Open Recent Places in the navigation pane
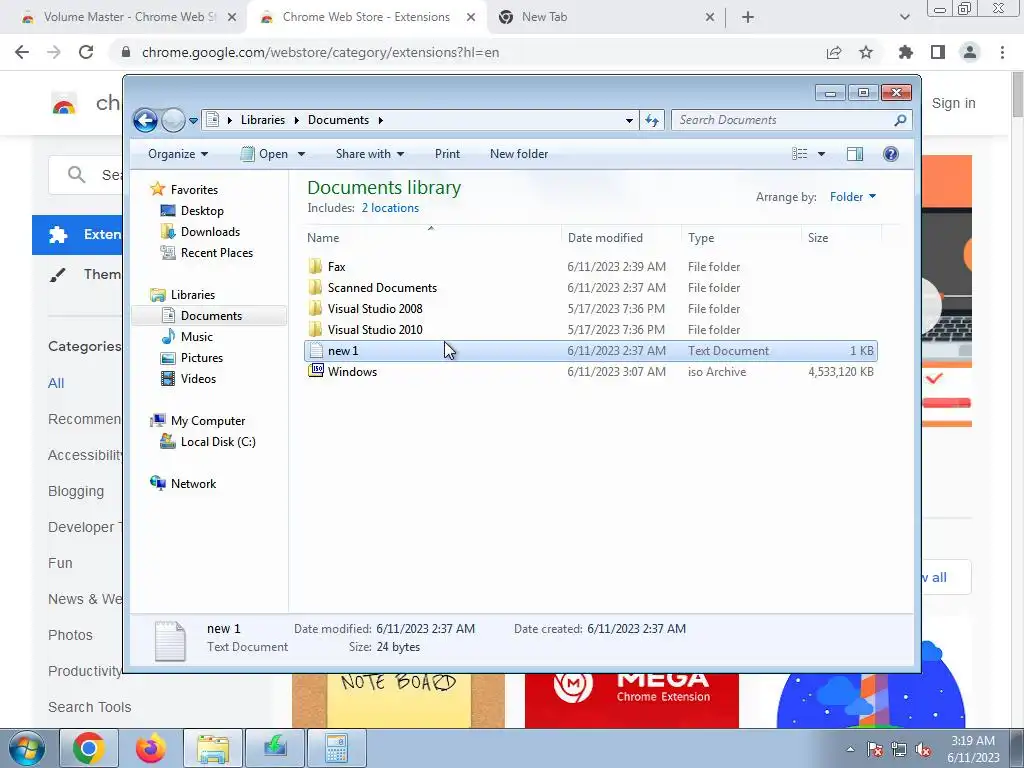1024x768 pixels. tap(217, 253)
